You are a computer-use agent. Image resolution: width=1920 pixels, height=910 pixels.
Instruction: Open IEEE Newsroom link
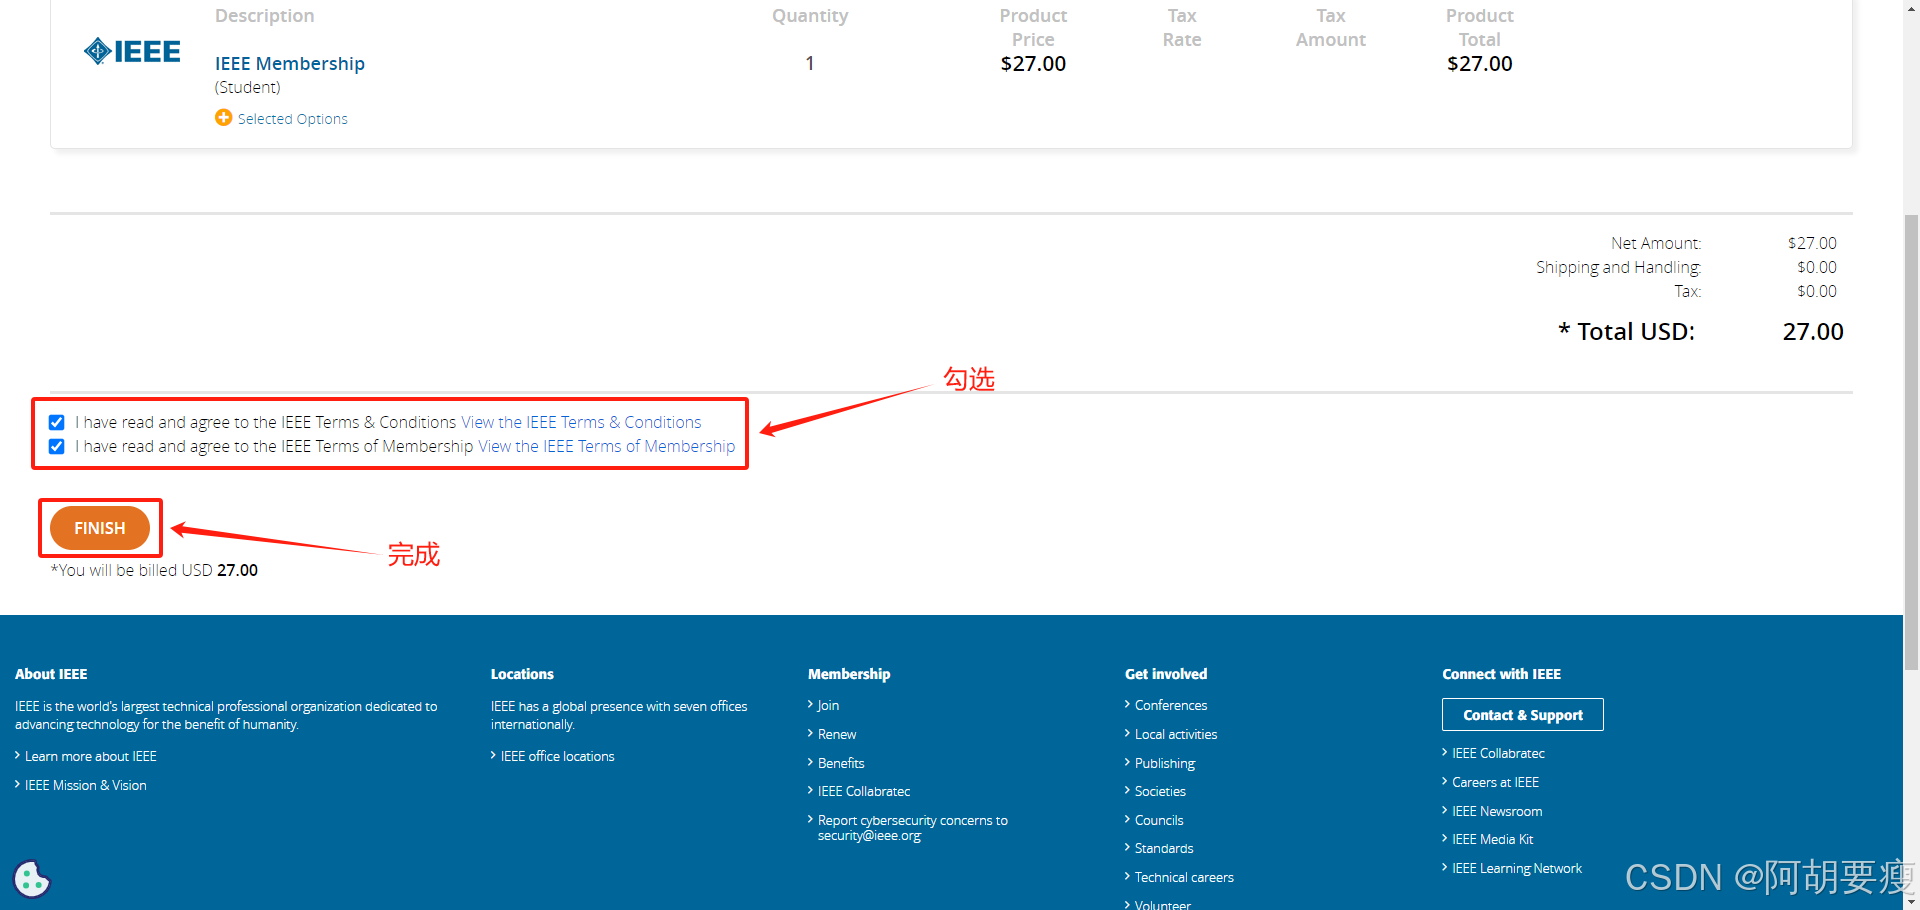[1497, 811]
